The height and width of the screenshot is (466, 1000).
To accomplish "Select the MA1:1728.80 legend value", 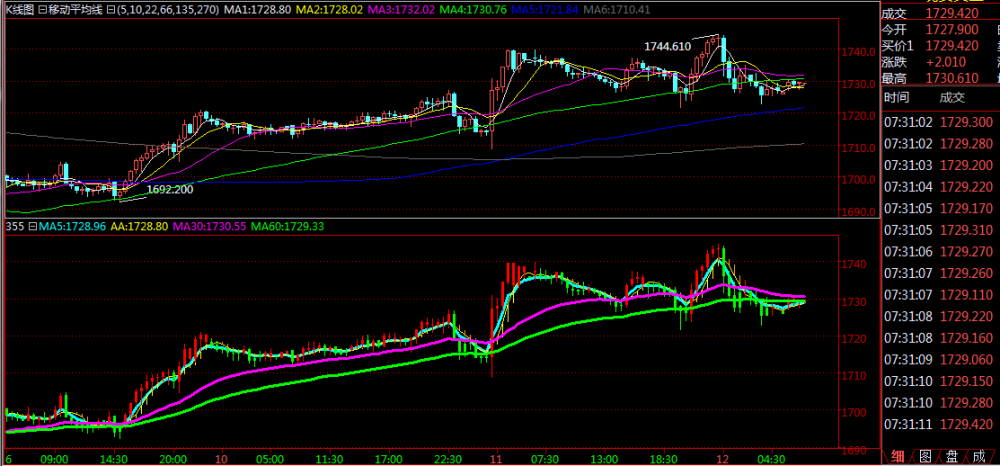I will [x=256, y=10].
